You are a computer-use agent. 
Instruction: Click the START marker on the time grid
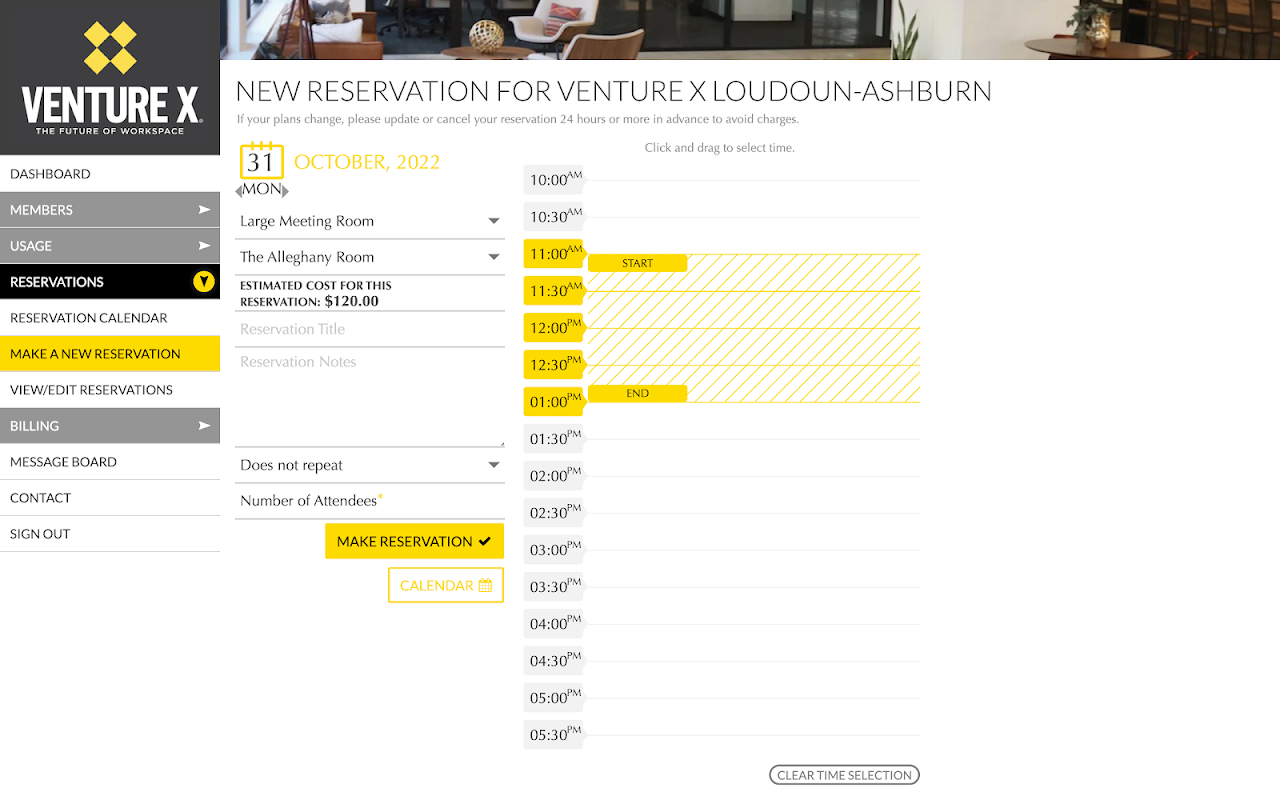[x=637, y=263]
